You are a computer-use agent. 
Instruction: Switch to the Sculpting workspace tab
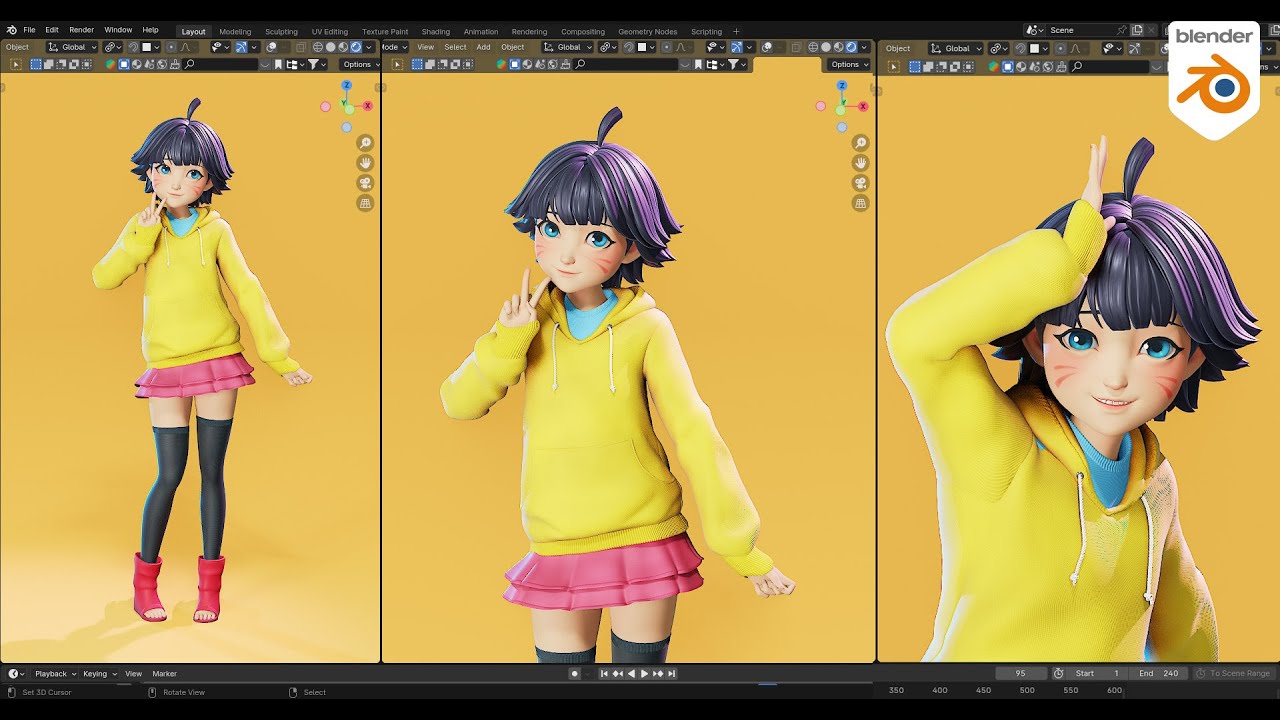tap(281, 31)
